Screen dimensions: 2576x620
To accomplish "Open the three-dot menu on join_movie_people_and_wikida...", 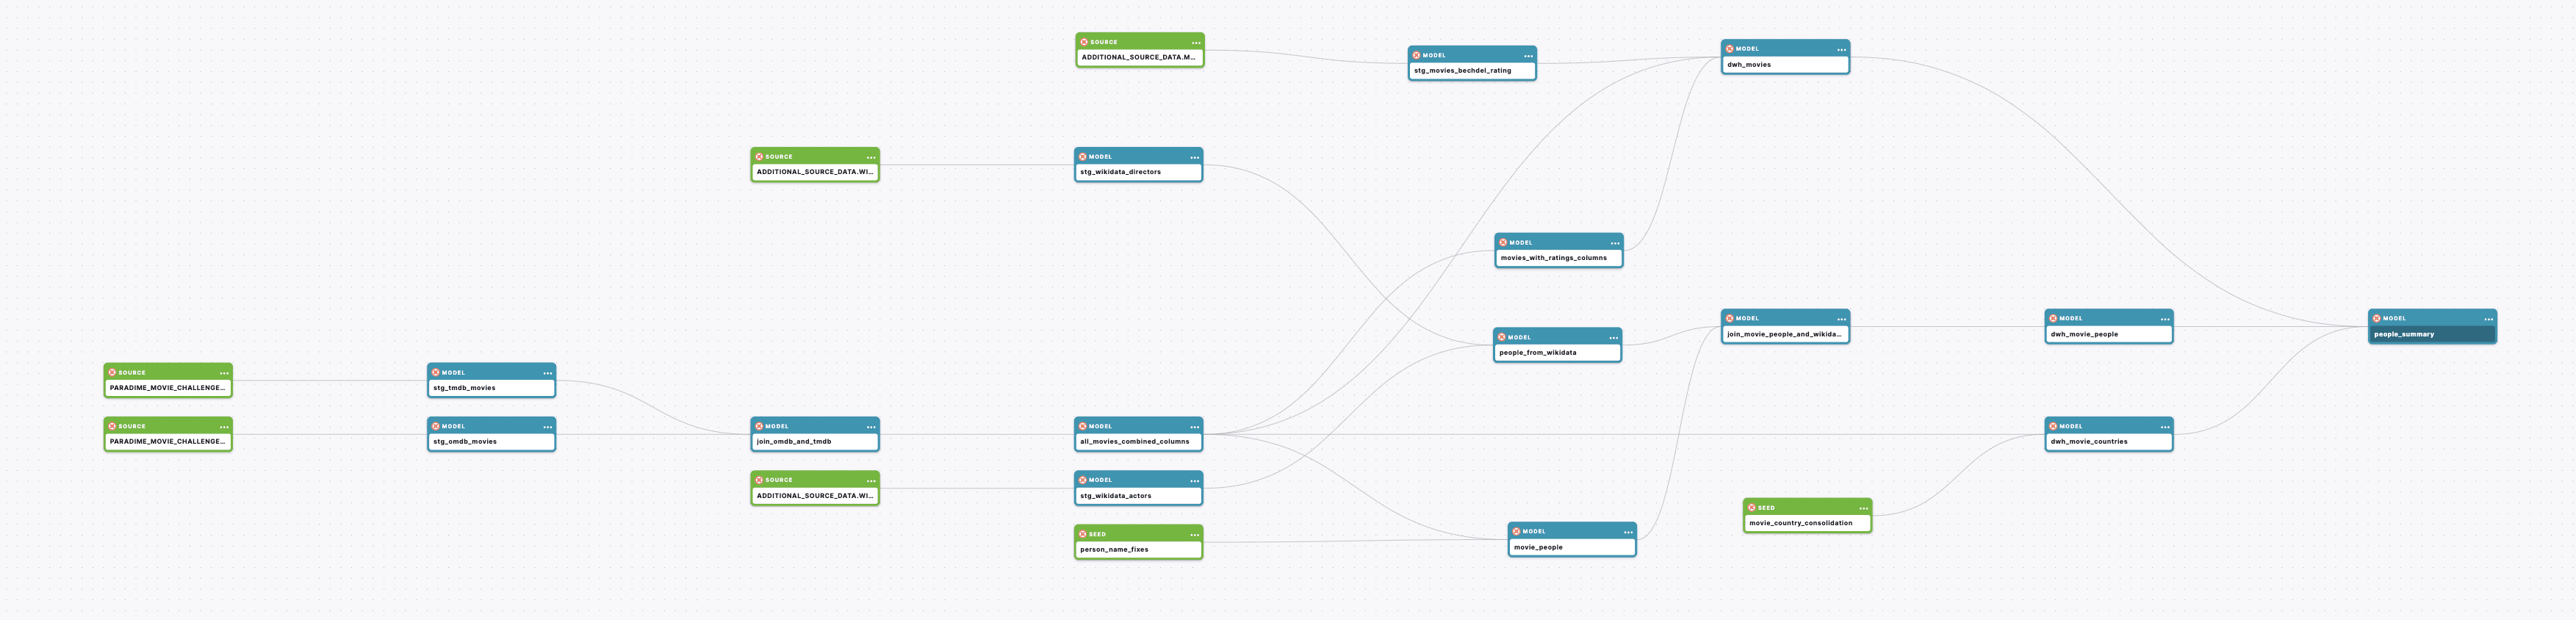I will 1841,320.
